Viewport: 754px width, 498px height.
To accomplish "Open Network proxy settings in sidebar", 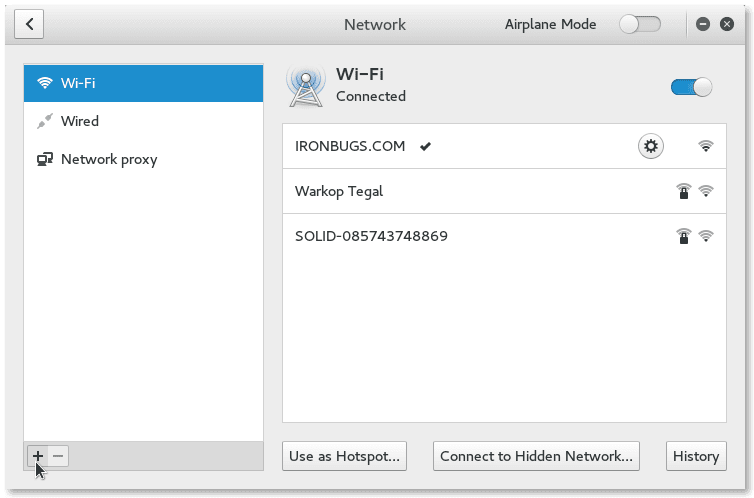I will pos(143,159).
